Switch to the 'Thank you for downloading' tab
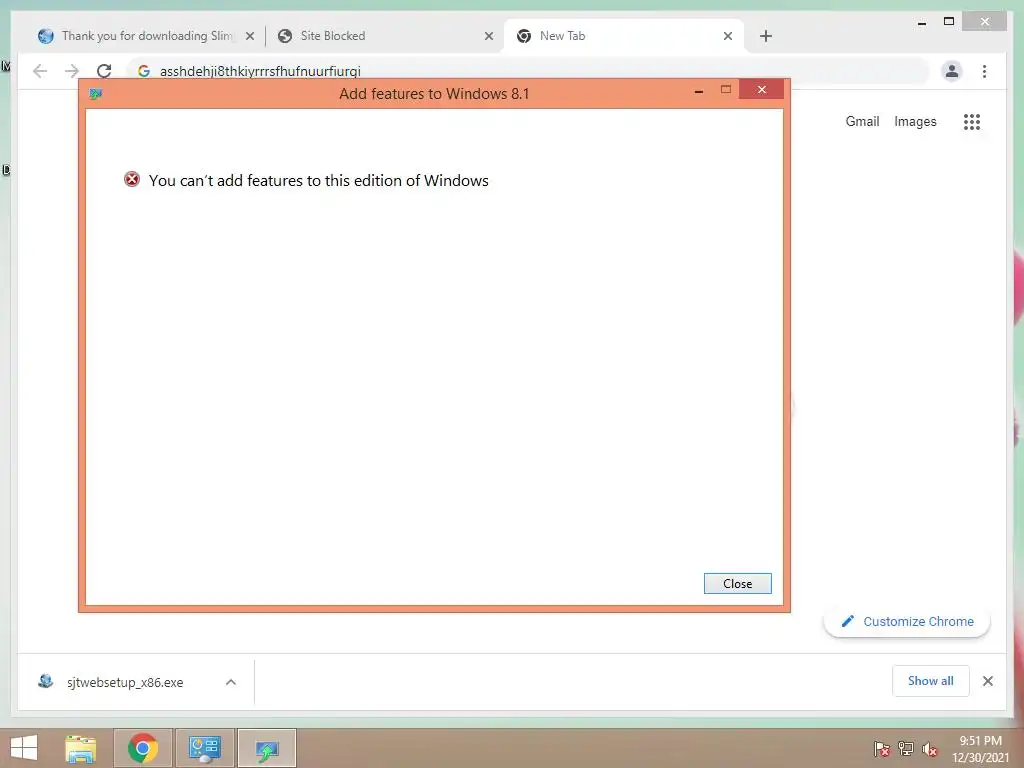This screenshot has height=768, width=1024. pyautogui.click(x=144, y=36)
